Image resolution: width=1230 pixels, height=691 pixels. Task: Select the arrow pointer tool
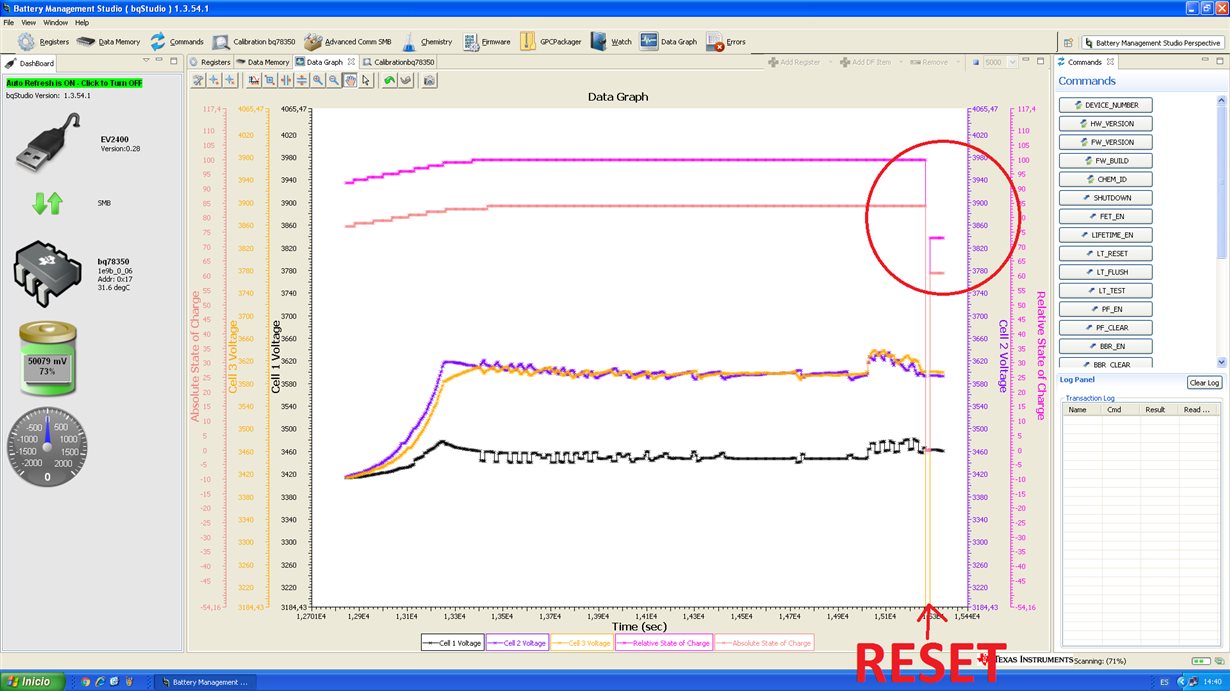point(367,79)
